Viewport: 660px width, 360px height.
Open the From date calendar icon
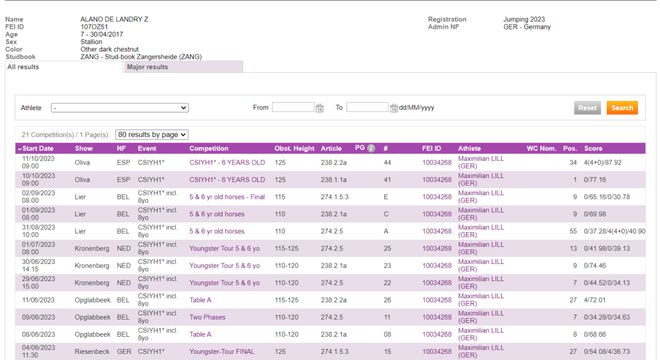[320, 108]
